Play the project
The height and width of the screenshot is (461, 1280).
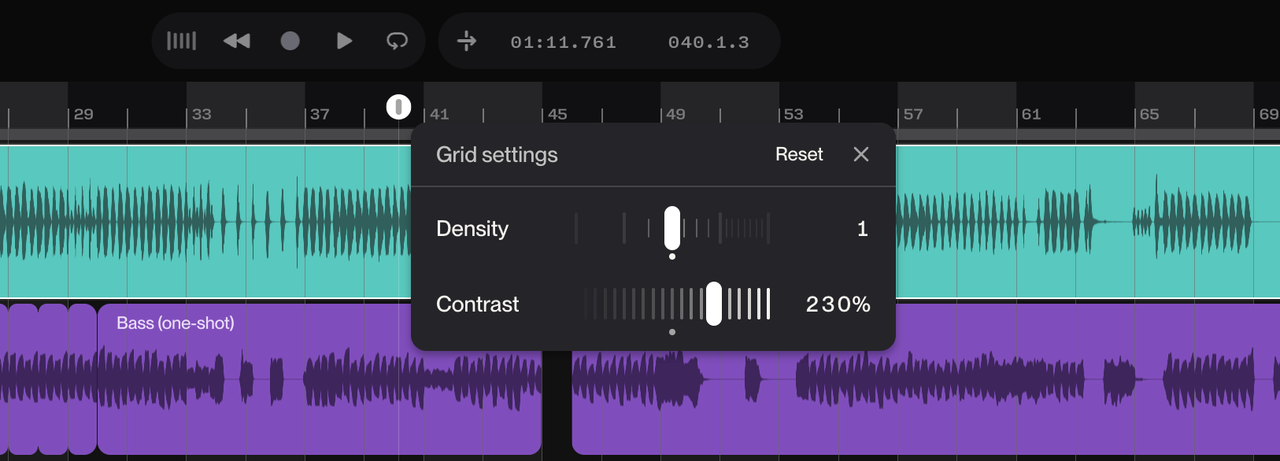344,41
